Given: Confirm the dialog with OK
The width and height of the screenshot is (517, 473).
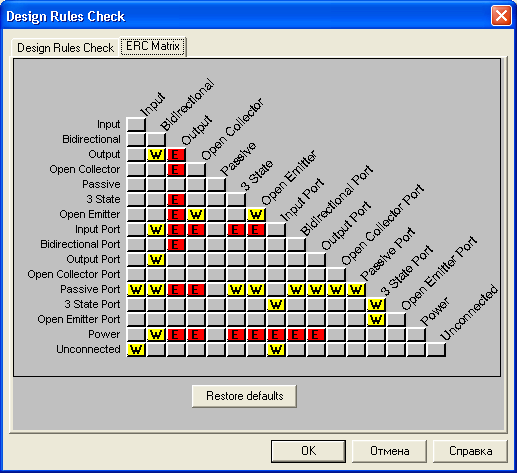Looking at the screenshot, I should coord(308,451).
